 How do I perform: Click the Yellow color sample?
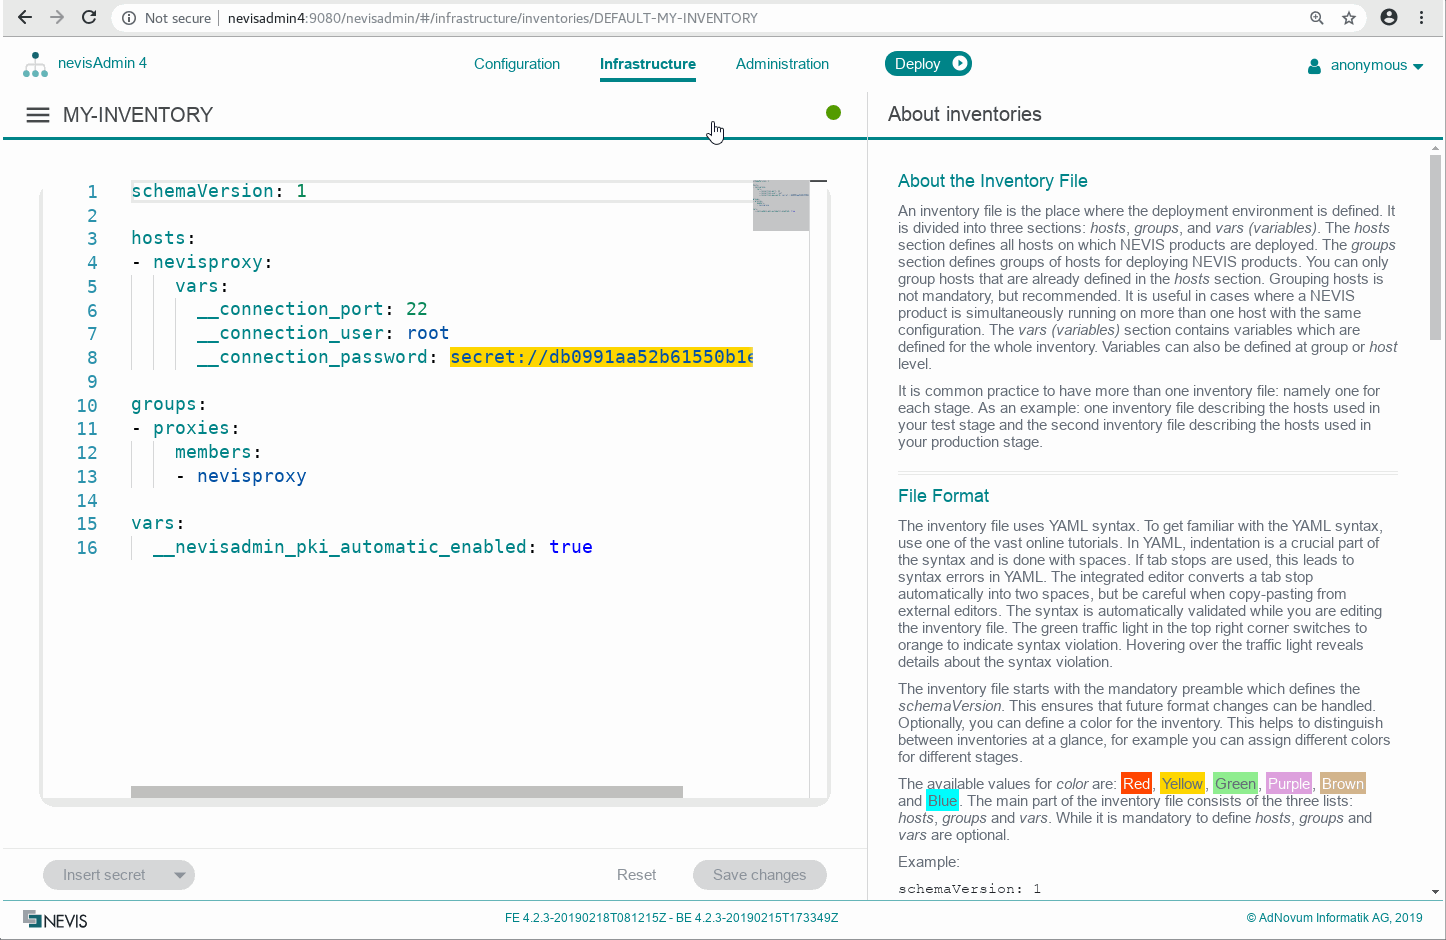[1182, 784]
